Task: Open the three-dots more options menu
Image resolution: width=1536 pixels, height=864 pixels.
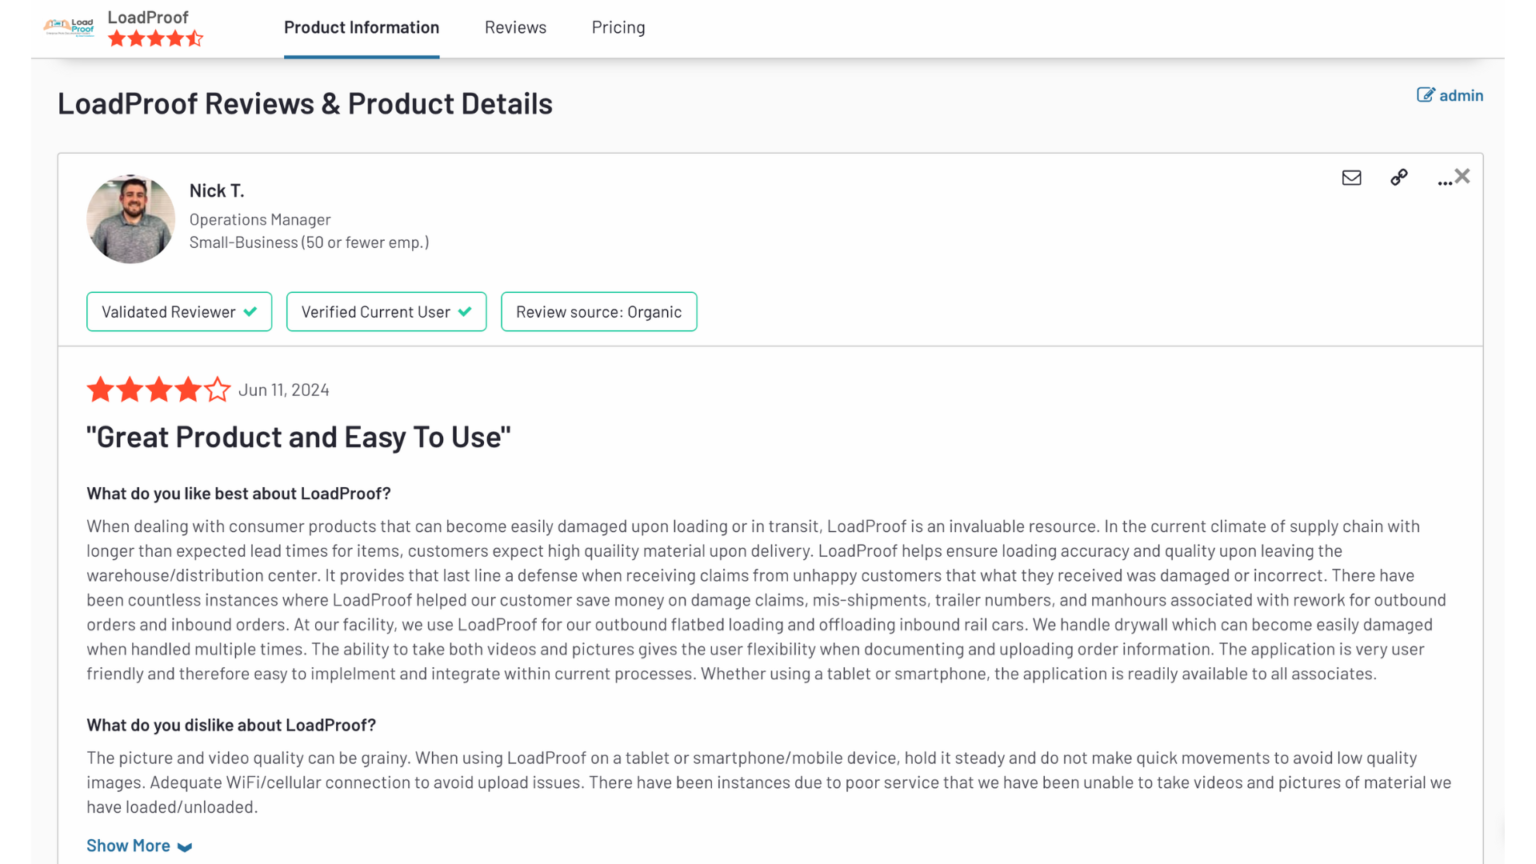Action: (x=1444, y=181)
